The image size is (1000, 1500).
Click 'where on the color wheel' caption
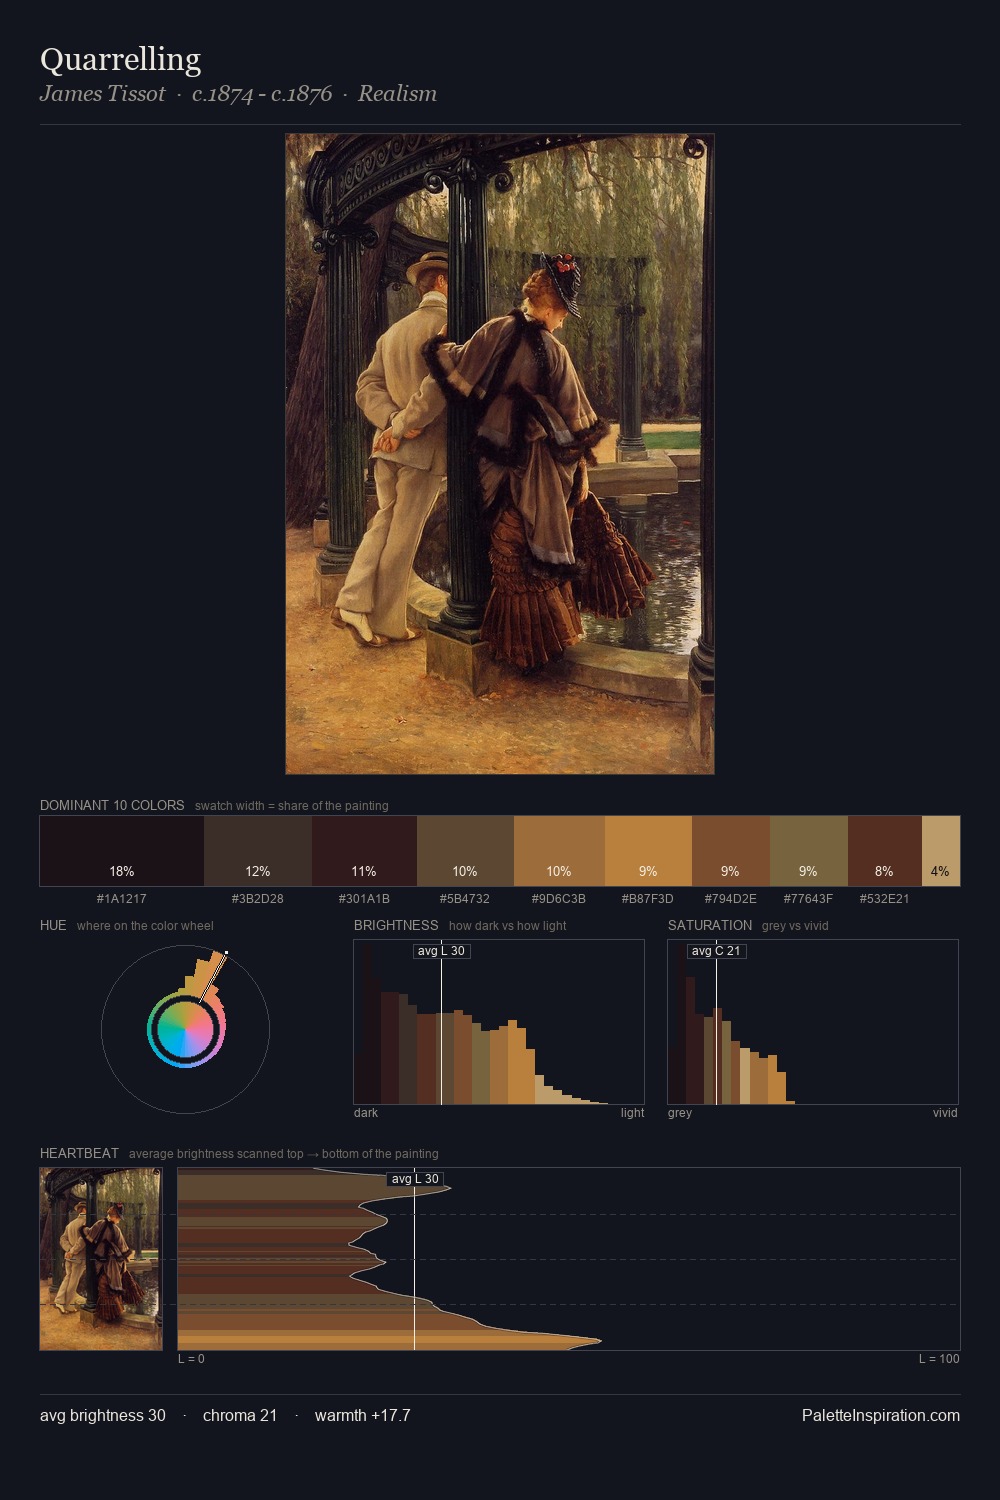coord(145,926)
